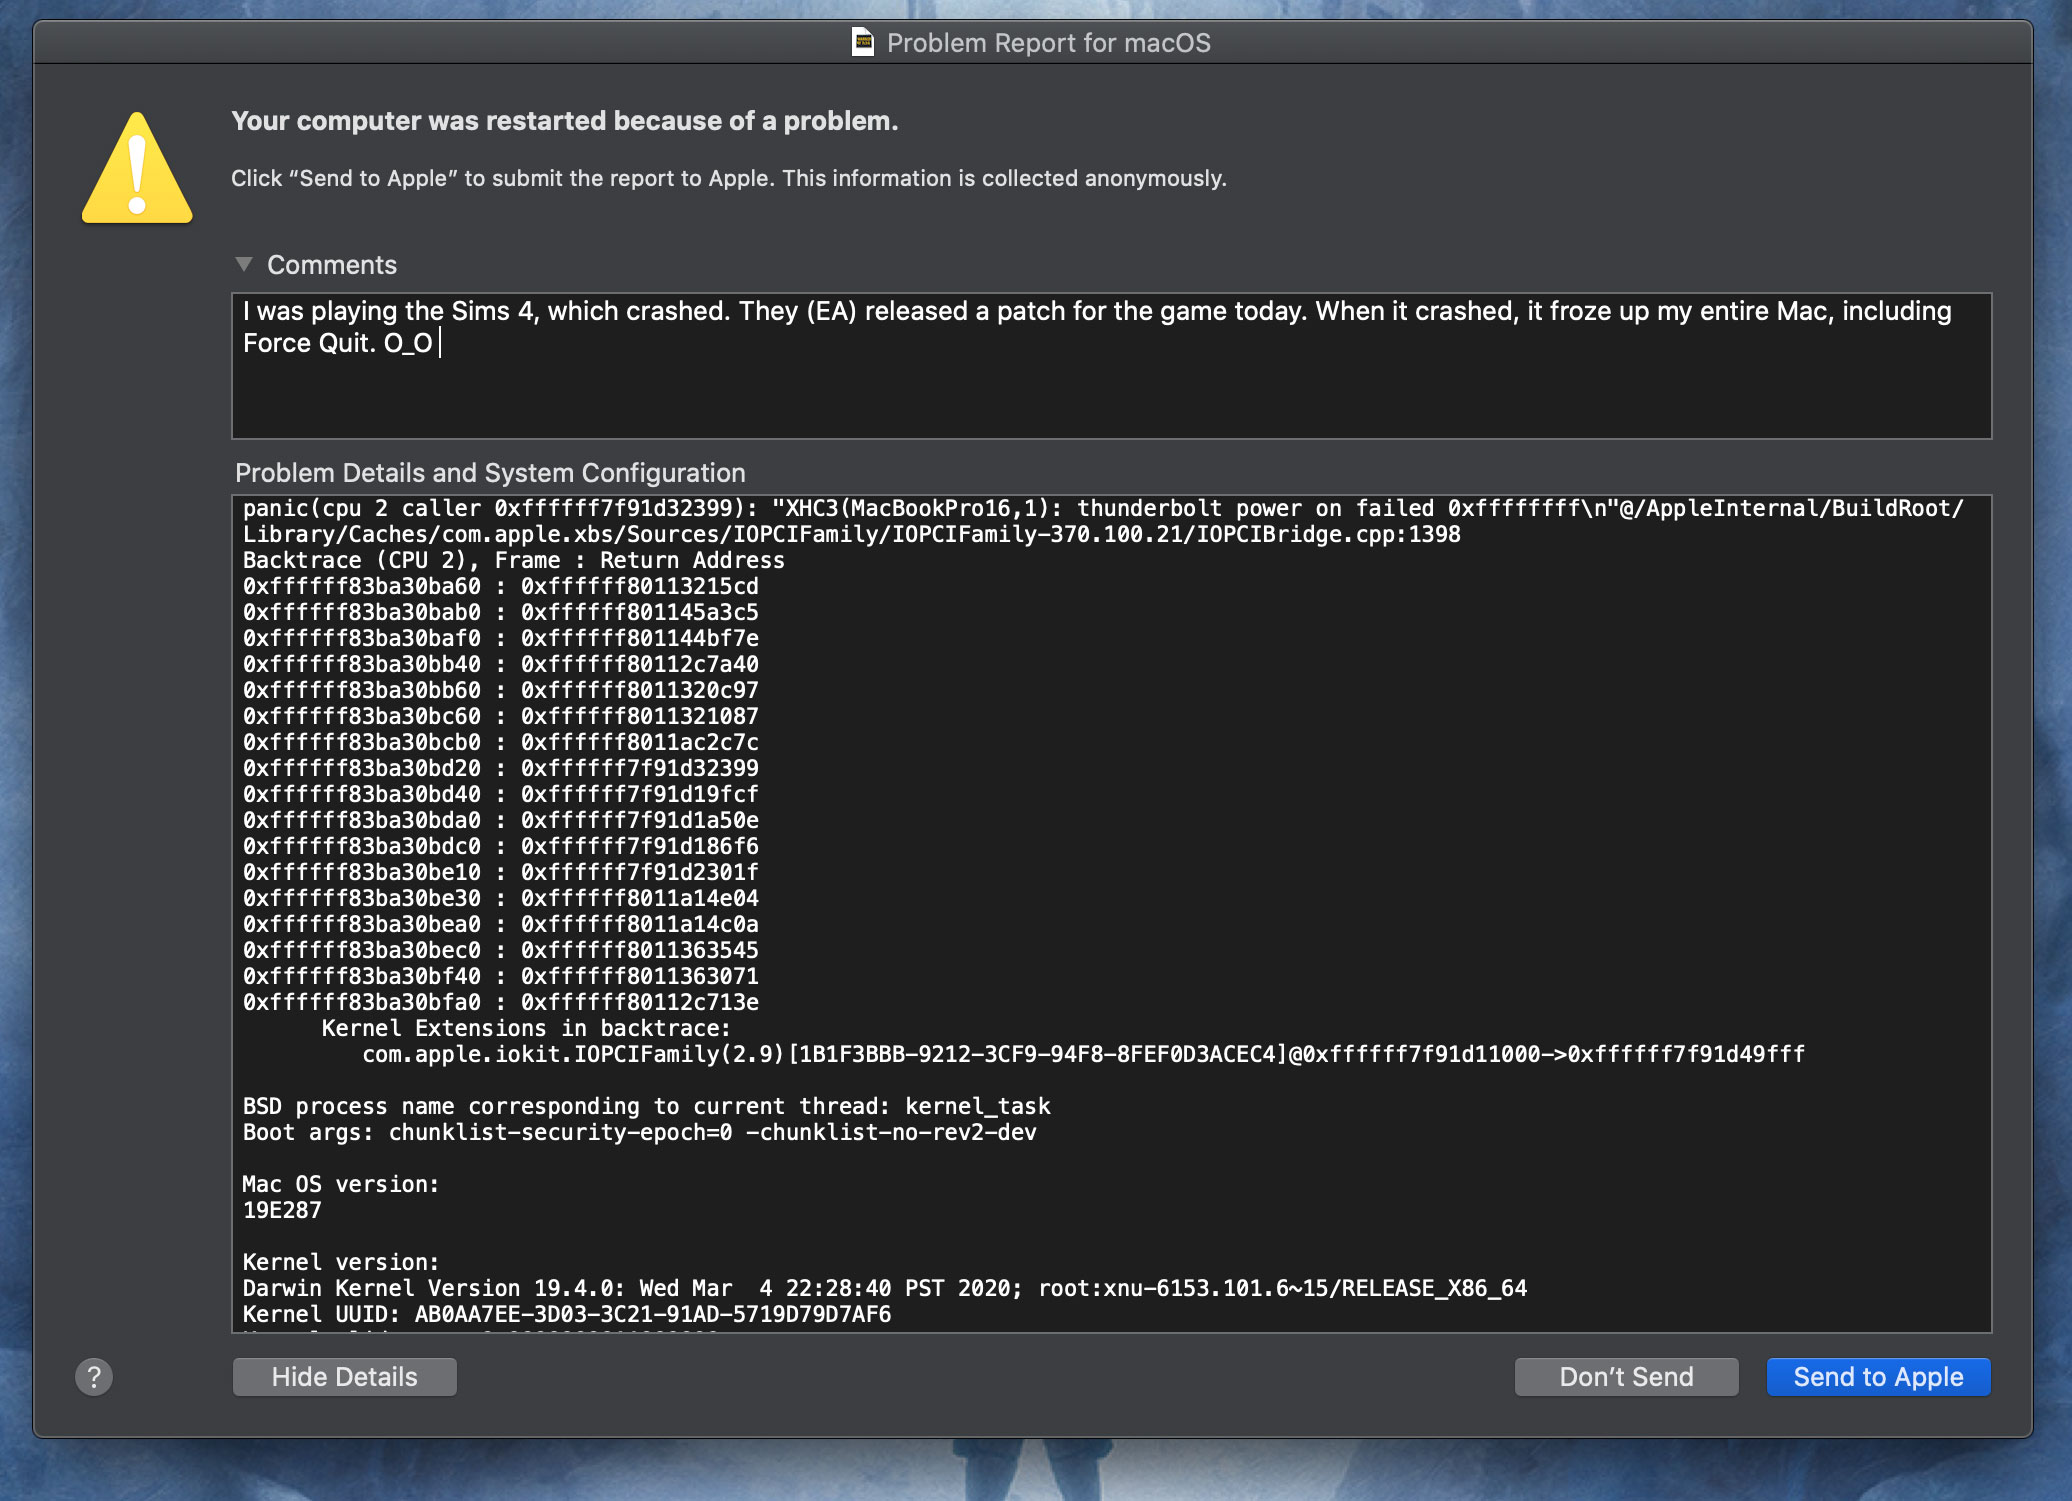Open help with the question mark button
Image resolution: width=2072 pixels, height=1501 pixels.
(94, 1377)
